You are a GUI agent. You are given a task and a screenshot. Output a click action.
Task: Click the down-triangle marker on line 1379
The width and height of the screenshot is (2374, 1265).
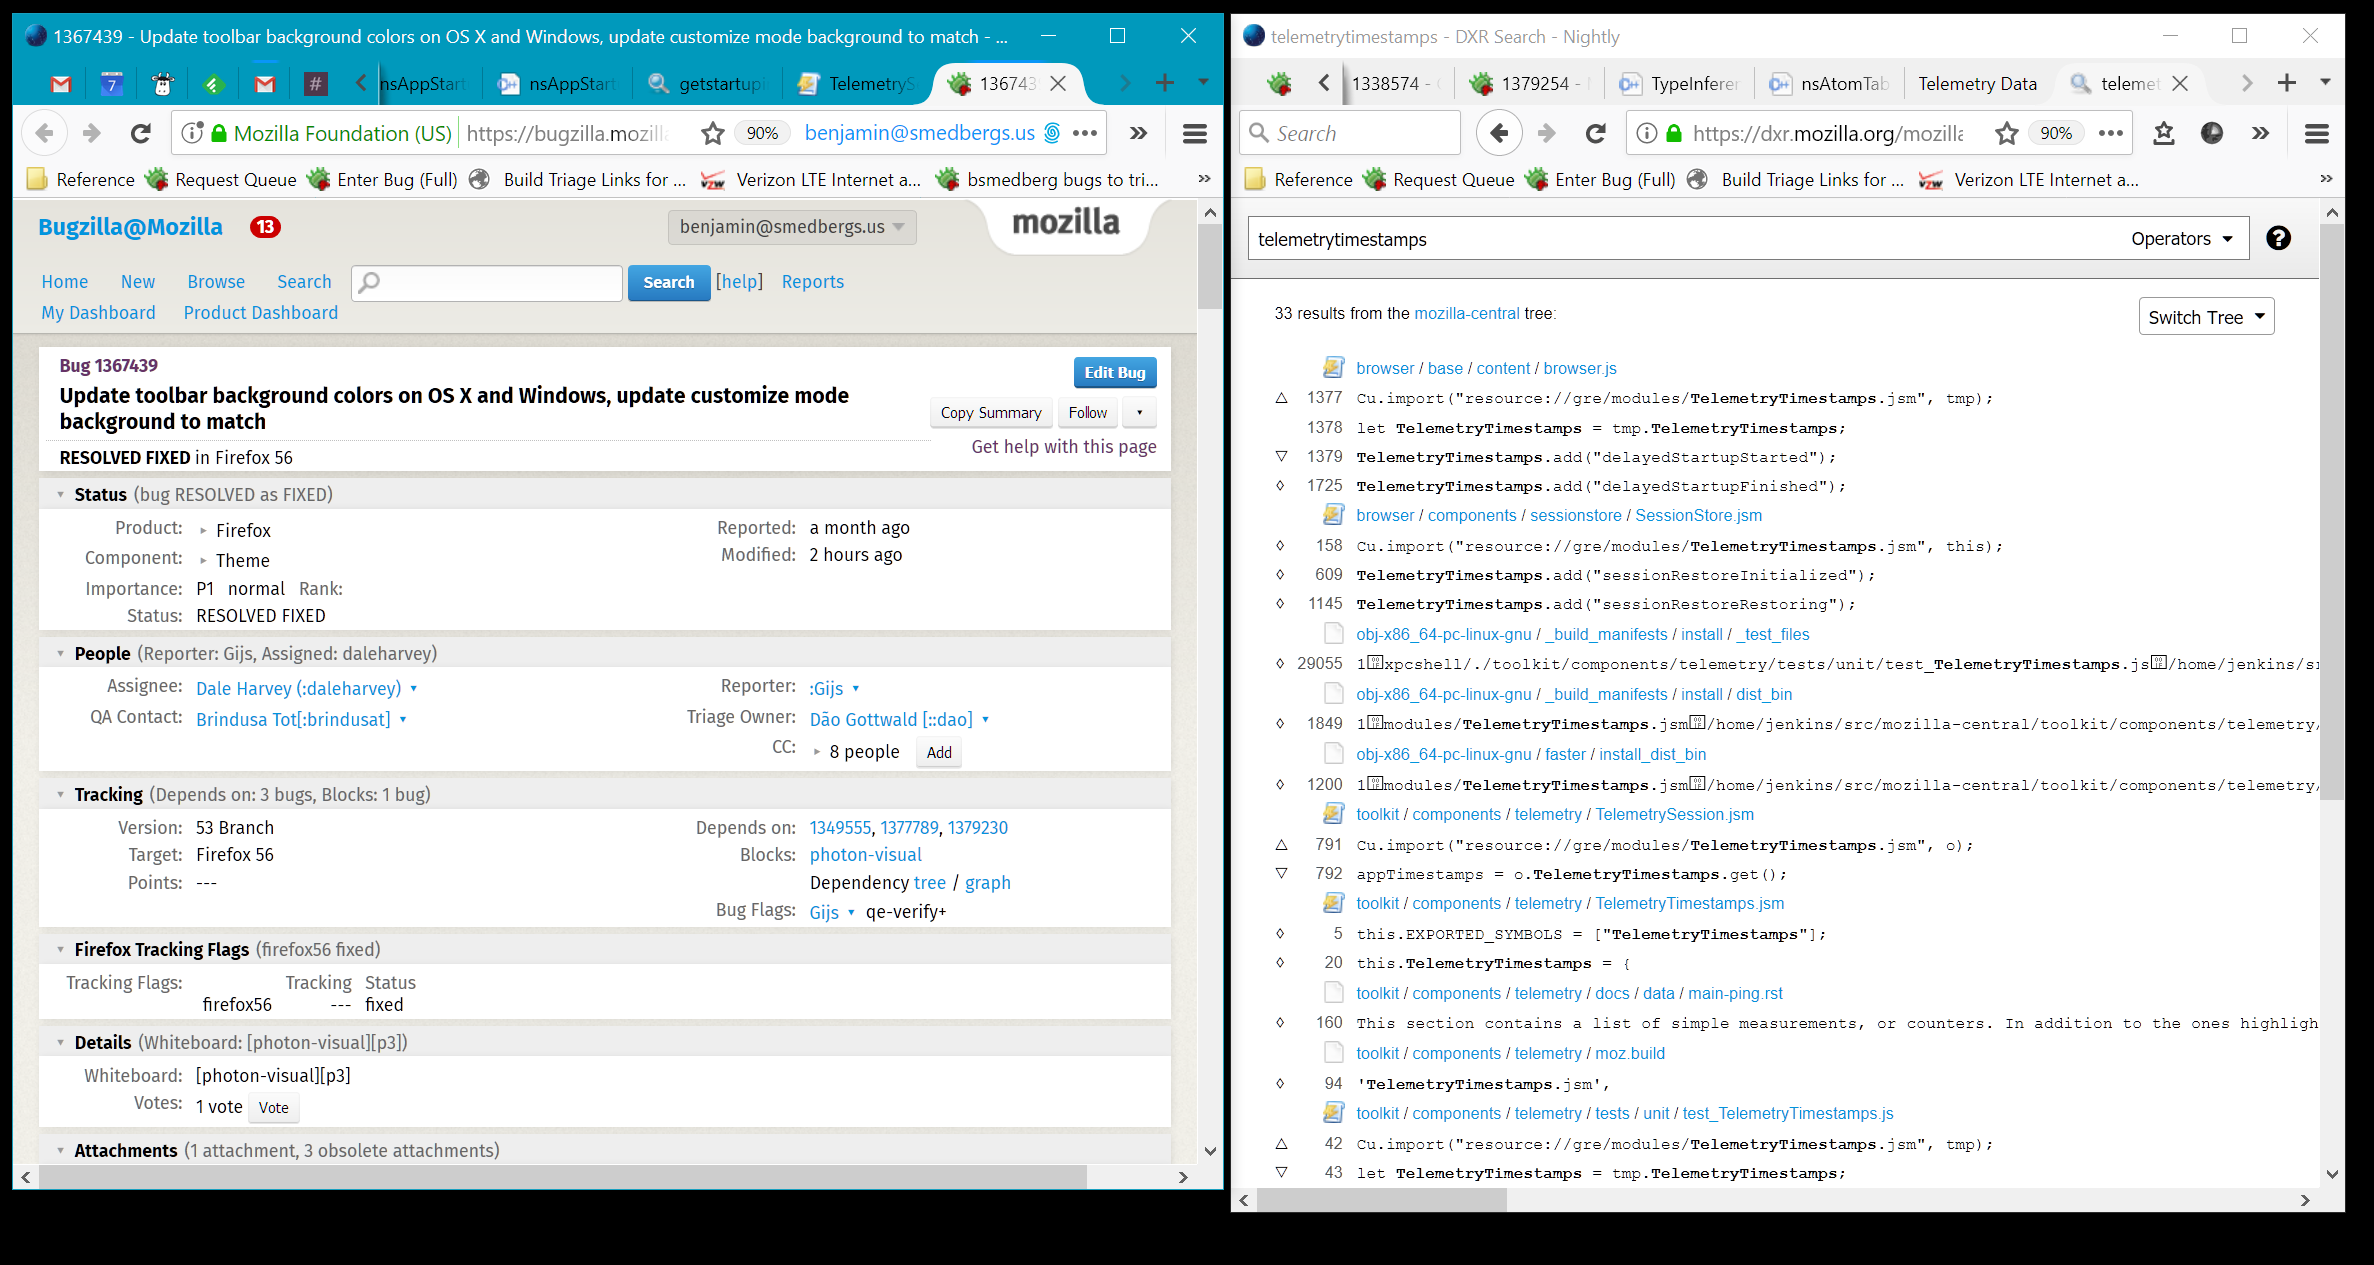point(1281,456)
